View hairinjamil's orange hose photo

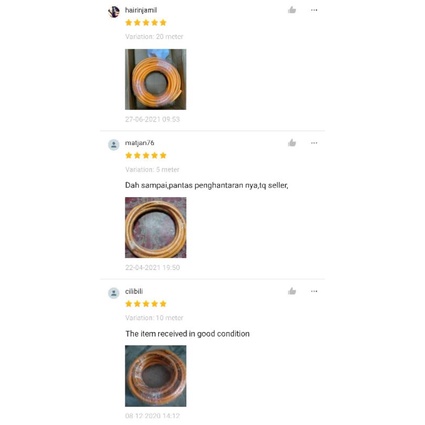click(156, 79)
